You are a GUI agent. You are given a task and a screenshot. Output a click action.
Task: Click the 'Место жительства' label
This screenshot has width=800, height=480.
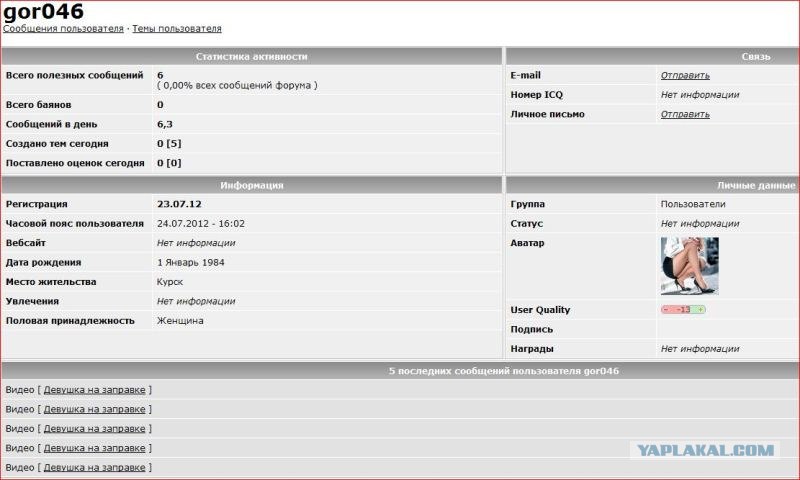tap(51, 282)
